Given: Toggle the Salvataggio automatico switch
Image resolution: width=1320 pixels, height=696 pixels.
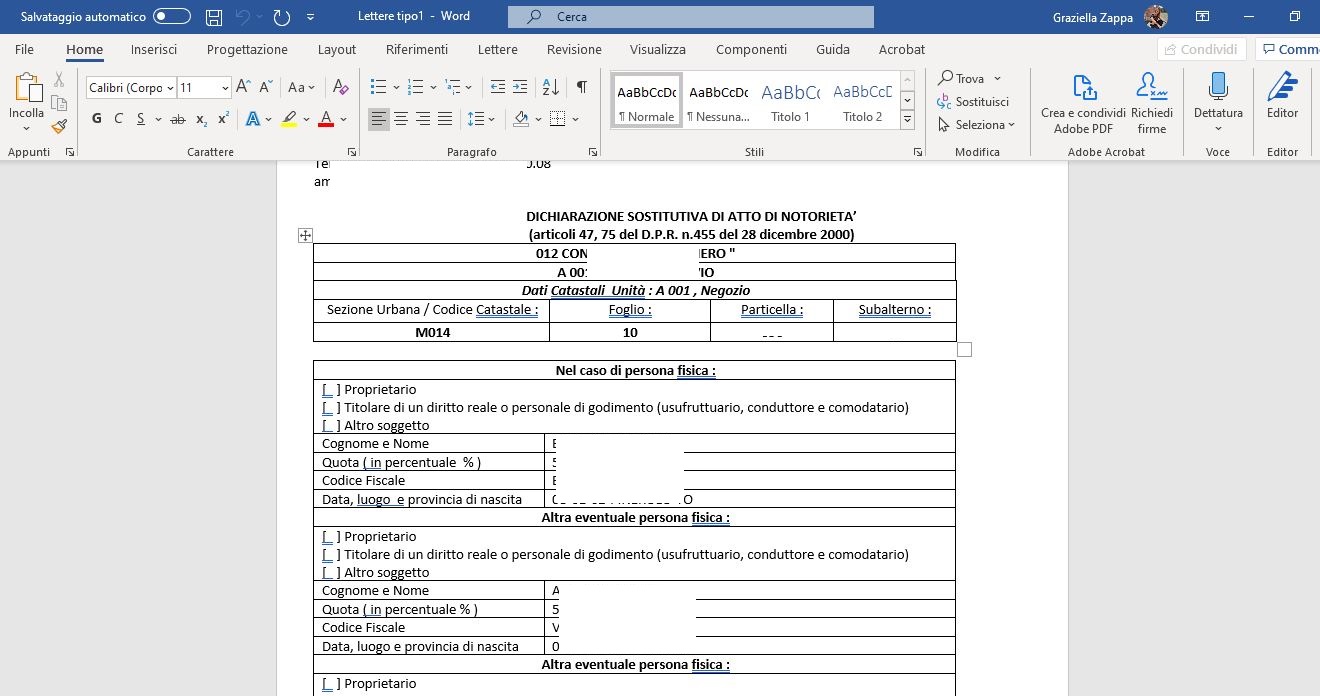Looking at the screenshot, I should [x=172, y=17].
